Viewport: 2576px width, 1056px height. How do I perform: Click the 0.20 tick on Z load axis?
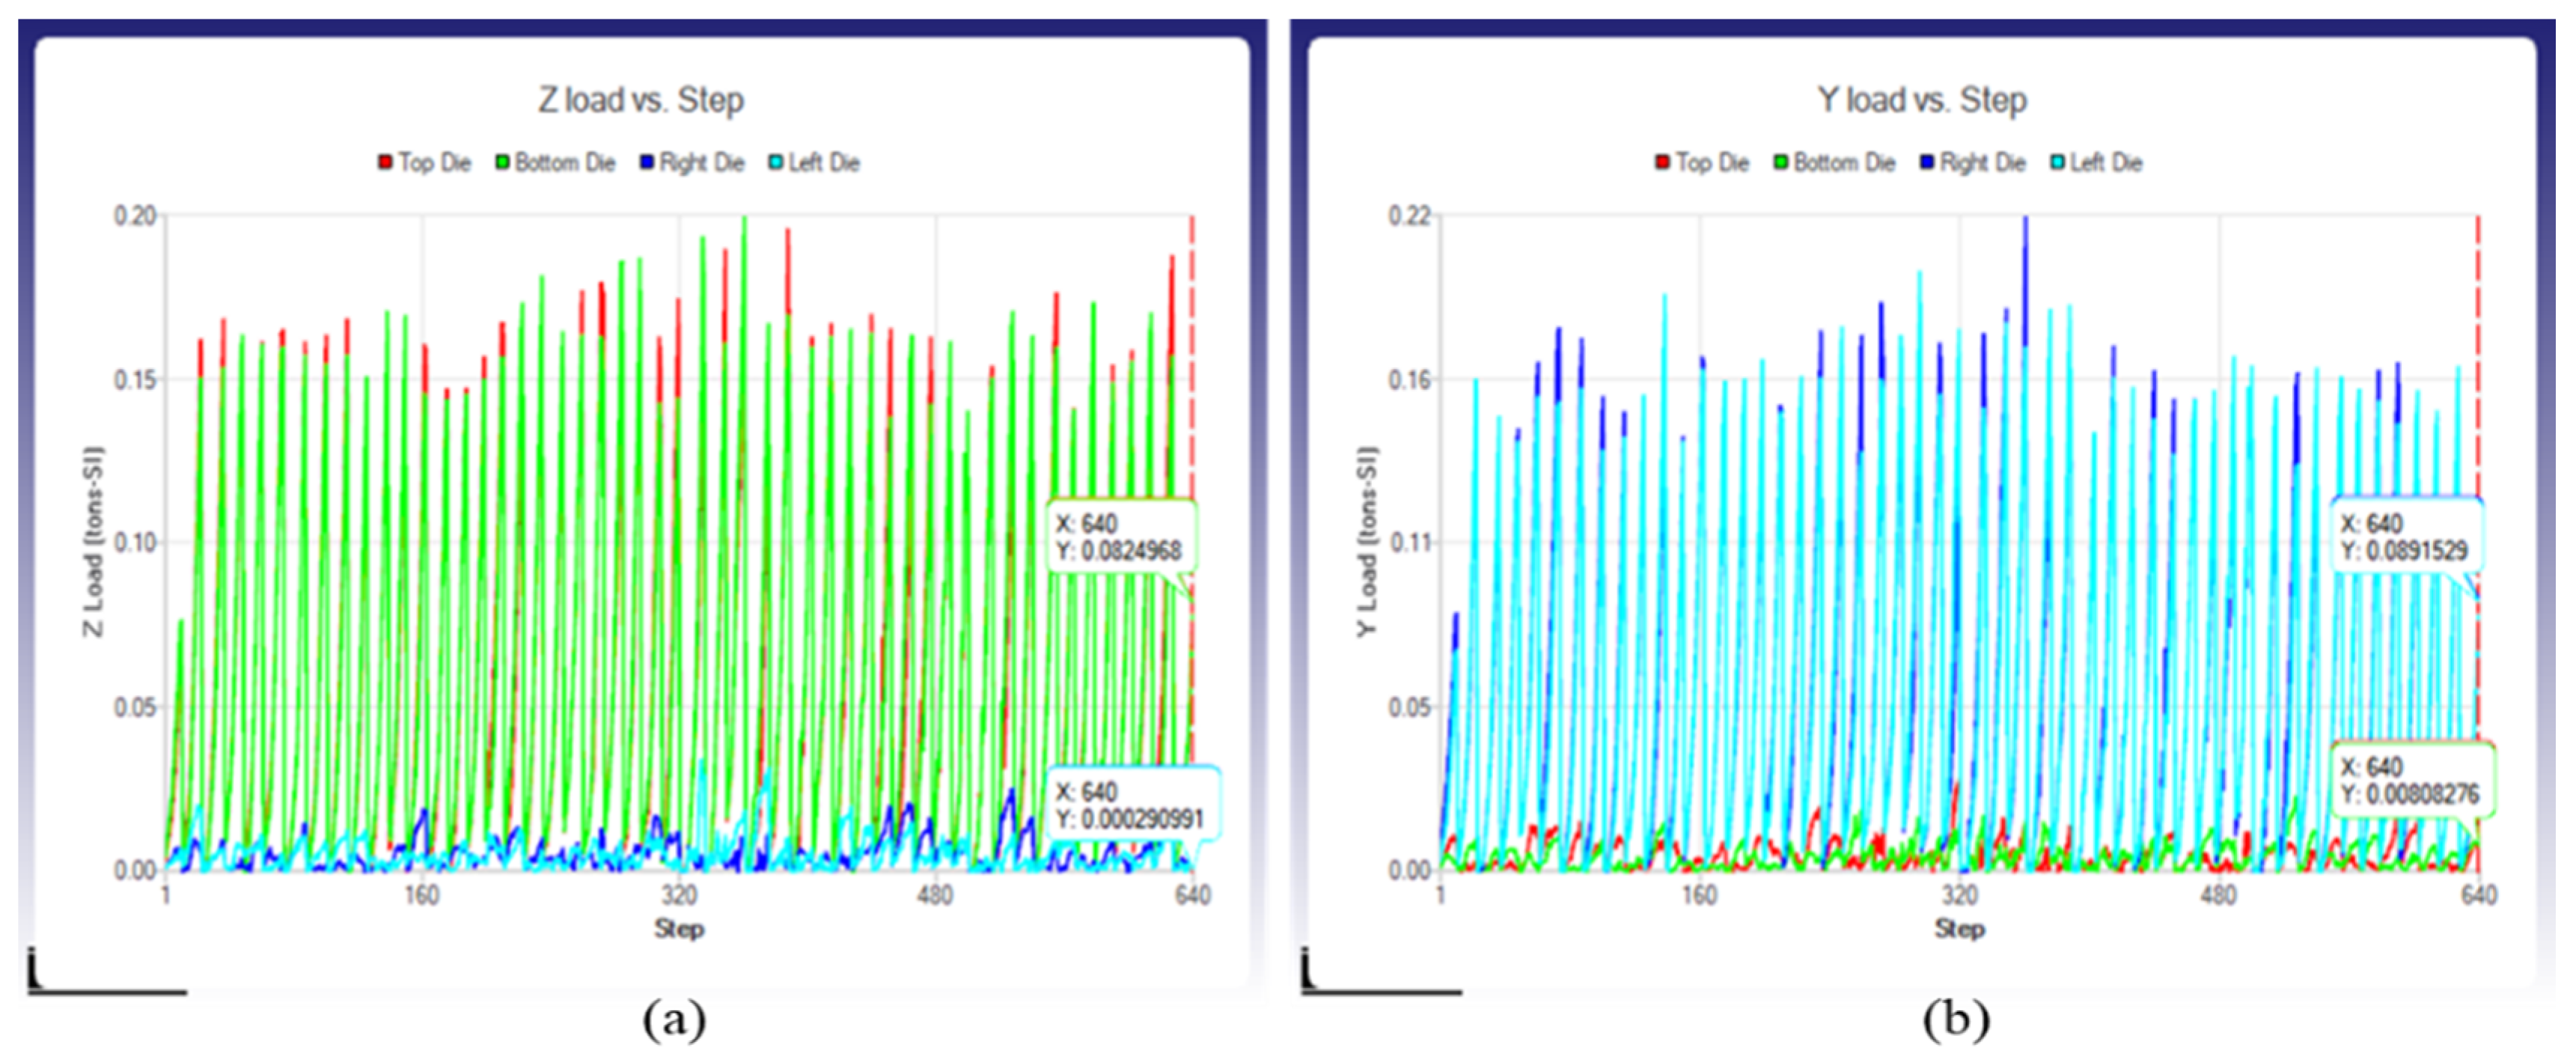click(135, 216)
